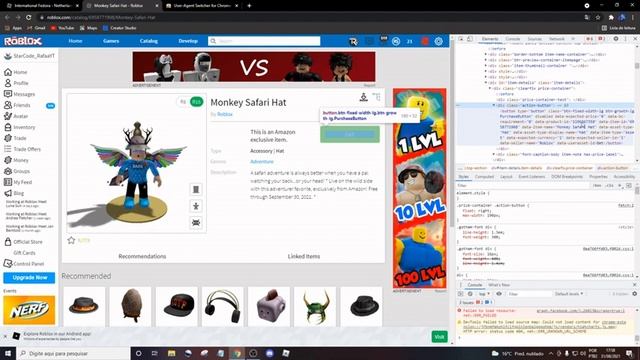Open the settings gear in Roblox header
The width and height of the screenshot is (640, 360).
438,41
